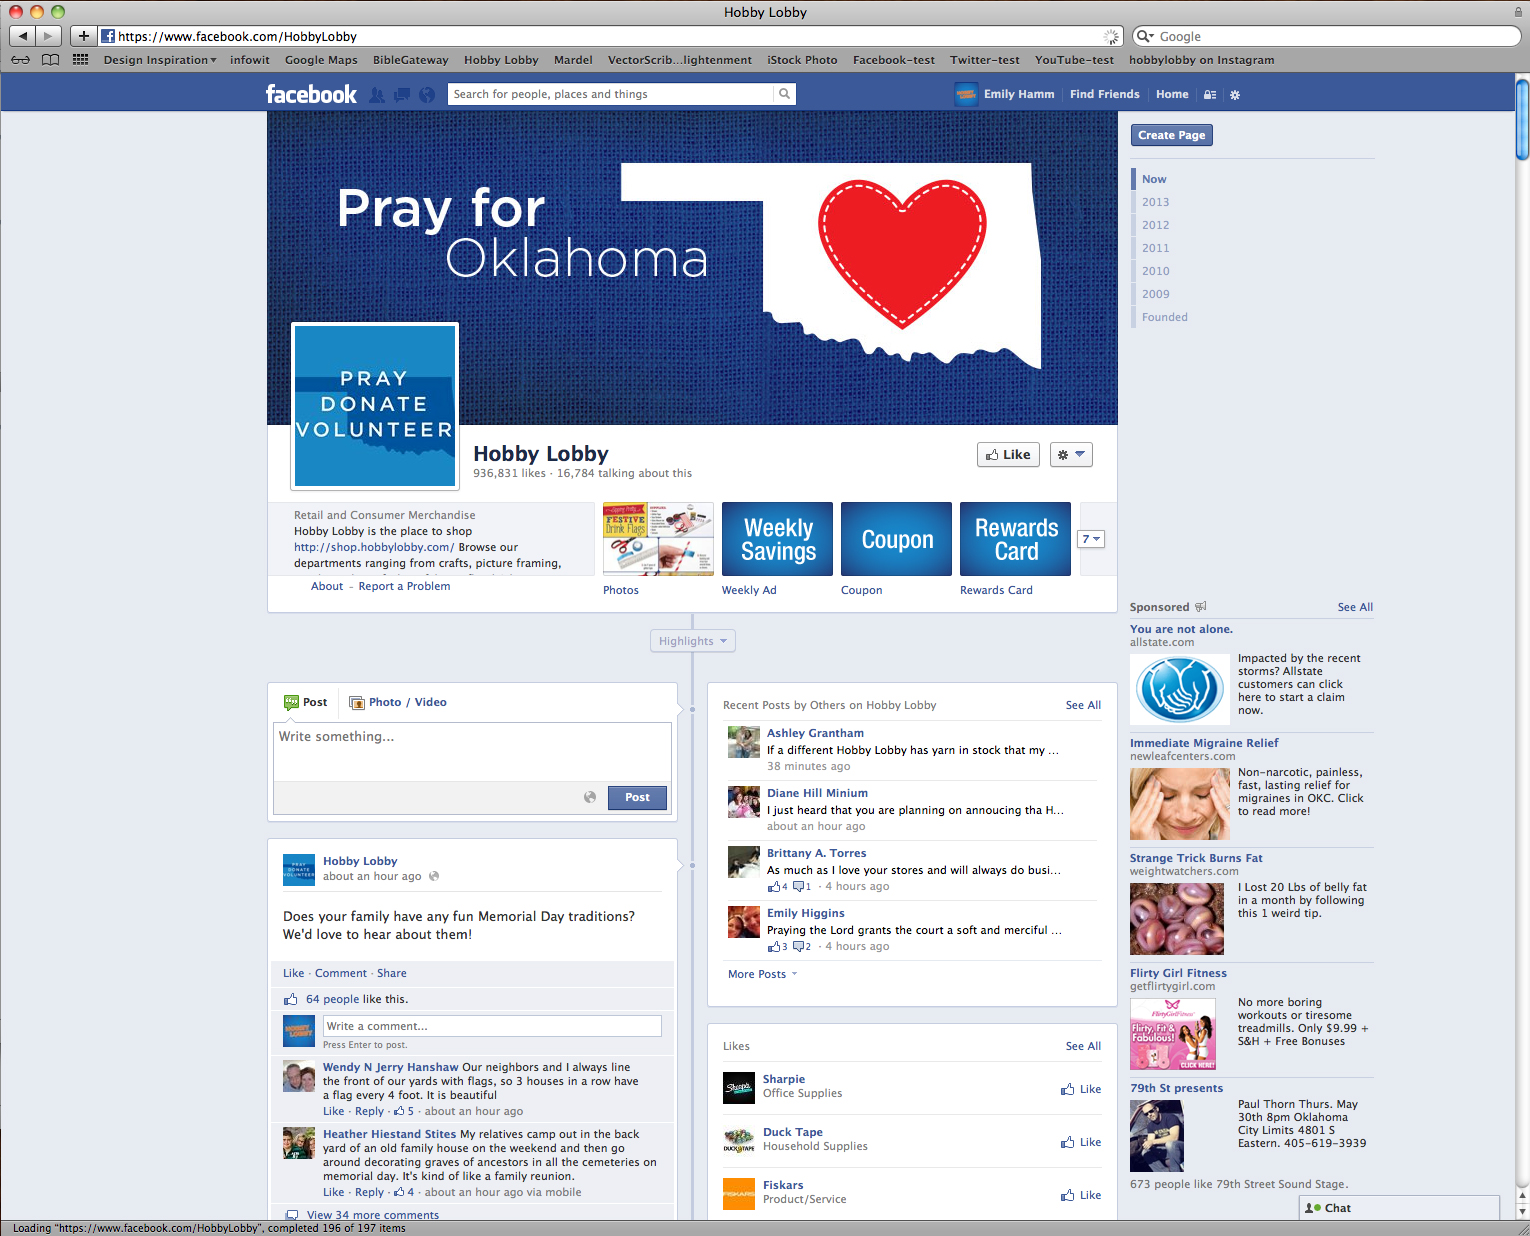Open Find Friends in header
This screenshot has width=1530, height=1236.
1104,94
